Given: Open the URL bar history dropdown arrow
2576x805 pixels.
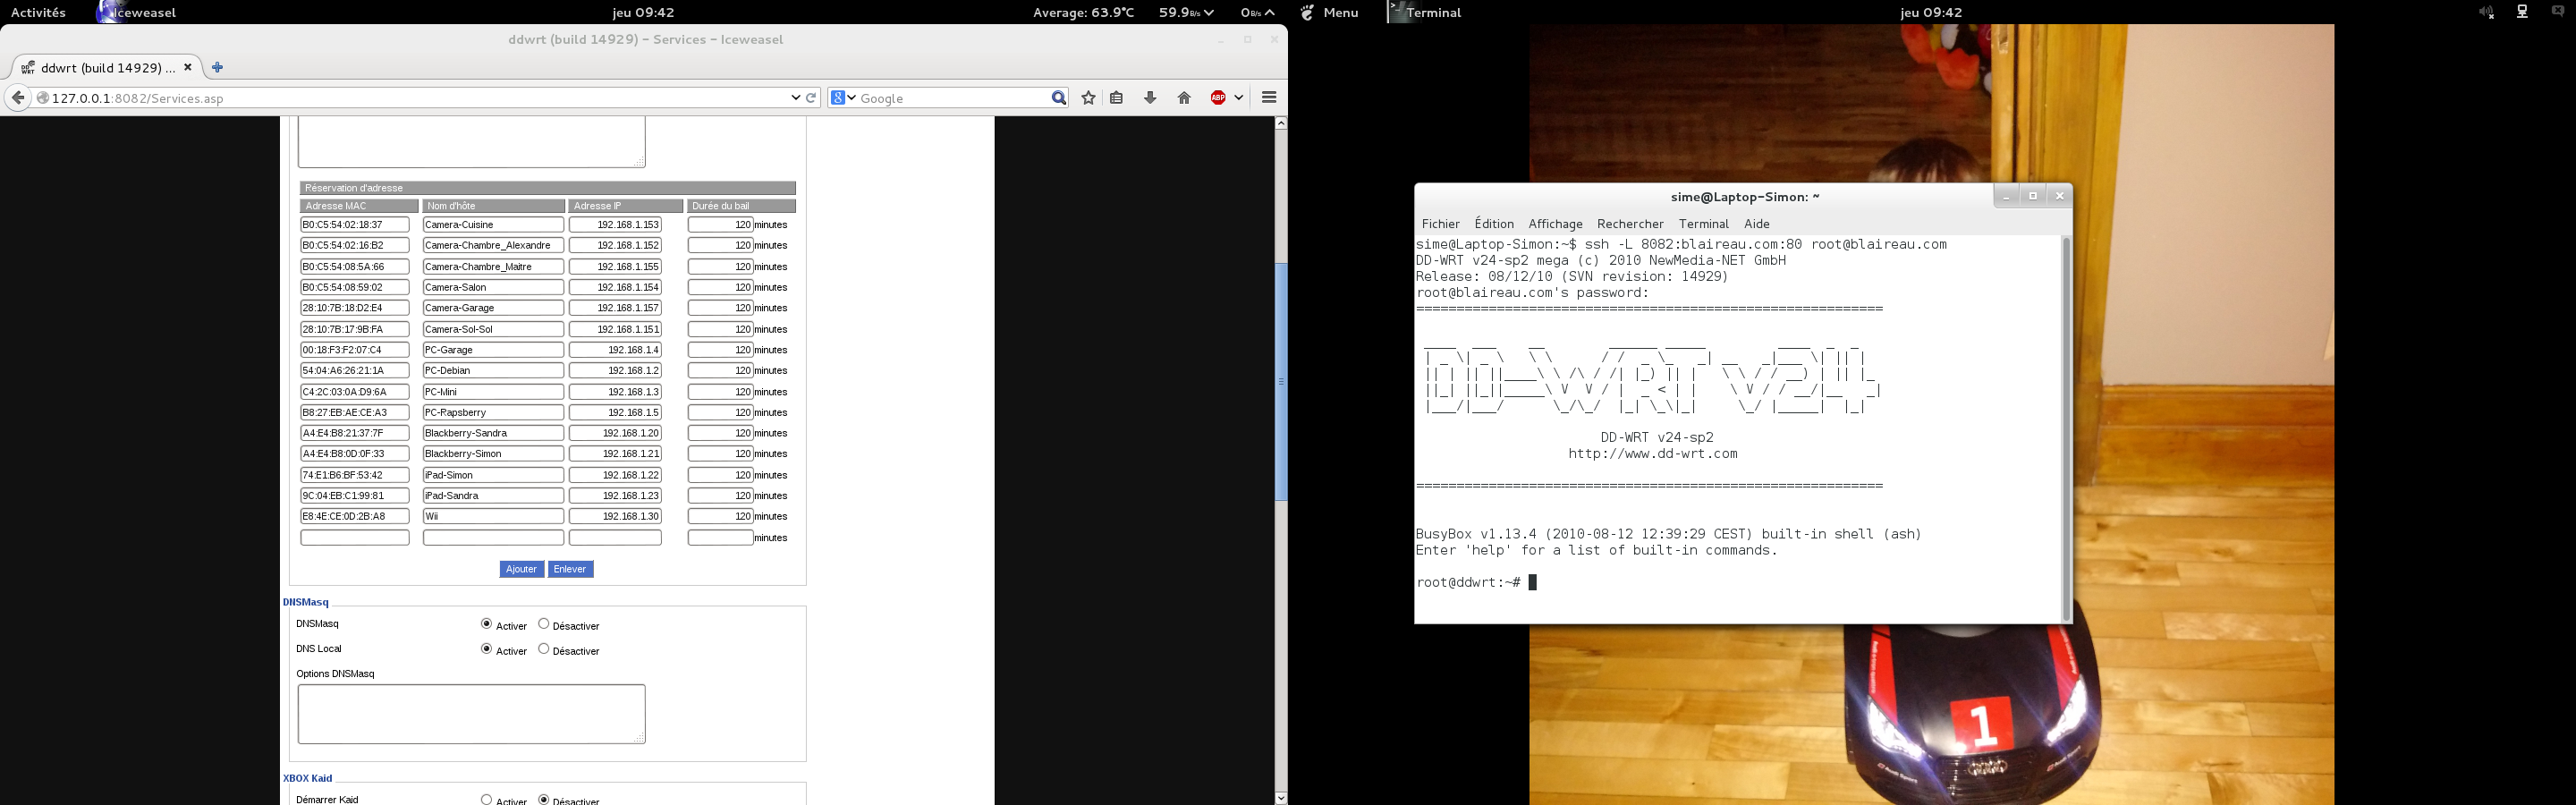Looking at the screenshot, I should point(795,98).
